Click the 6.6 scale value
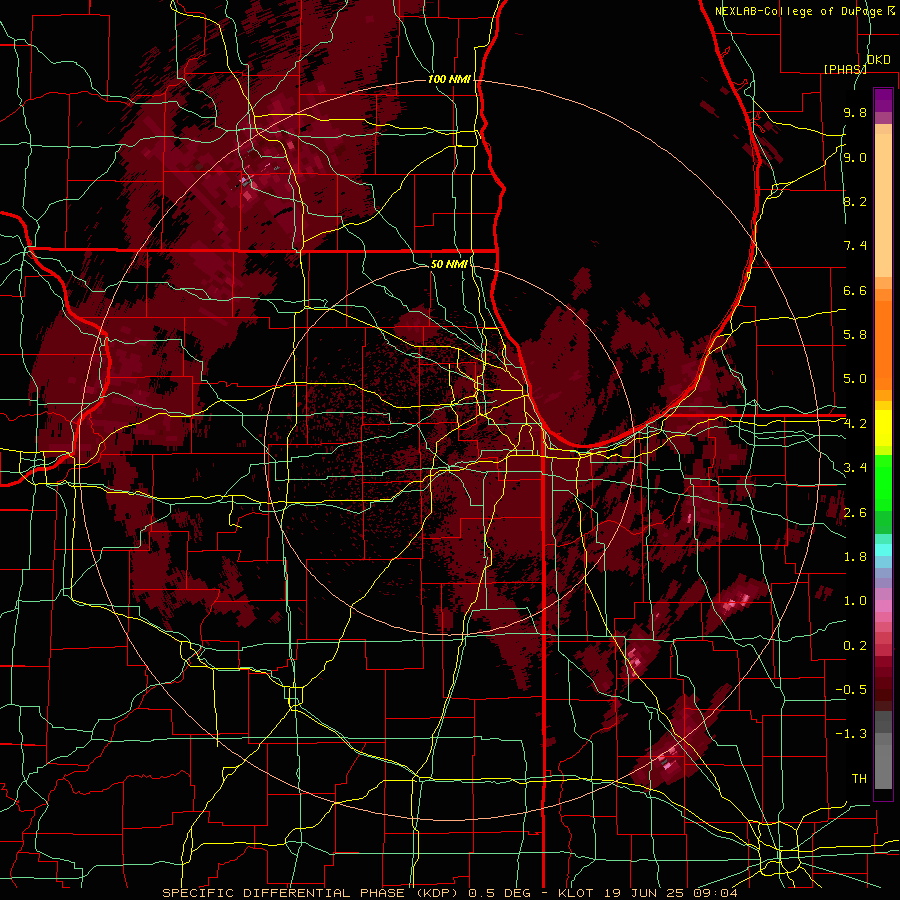This screenshot has height=900, width=900. (855, 290)
